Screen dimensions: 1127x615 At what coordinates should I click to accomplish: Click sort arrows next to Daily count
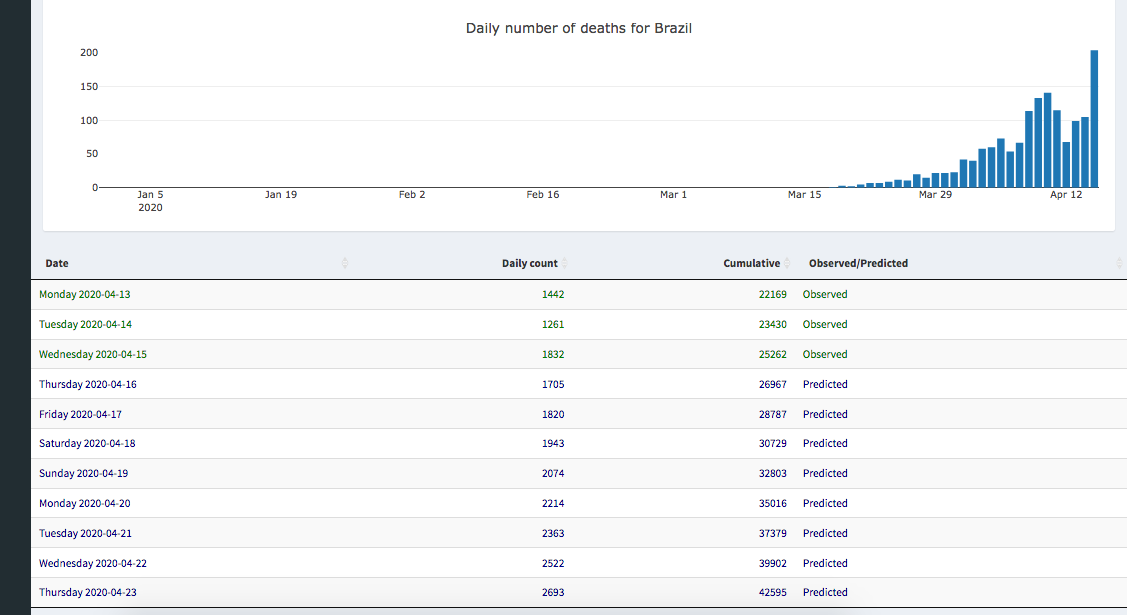564,263
